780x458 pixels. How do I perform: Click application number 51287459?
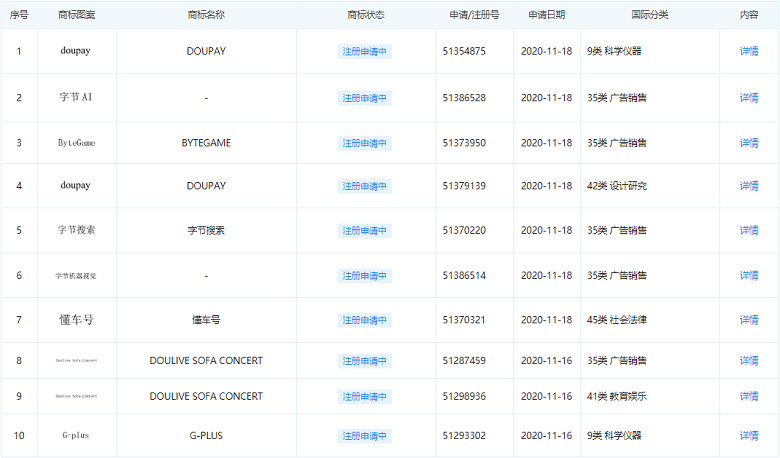pyautogui.click(x=464, y=361)
